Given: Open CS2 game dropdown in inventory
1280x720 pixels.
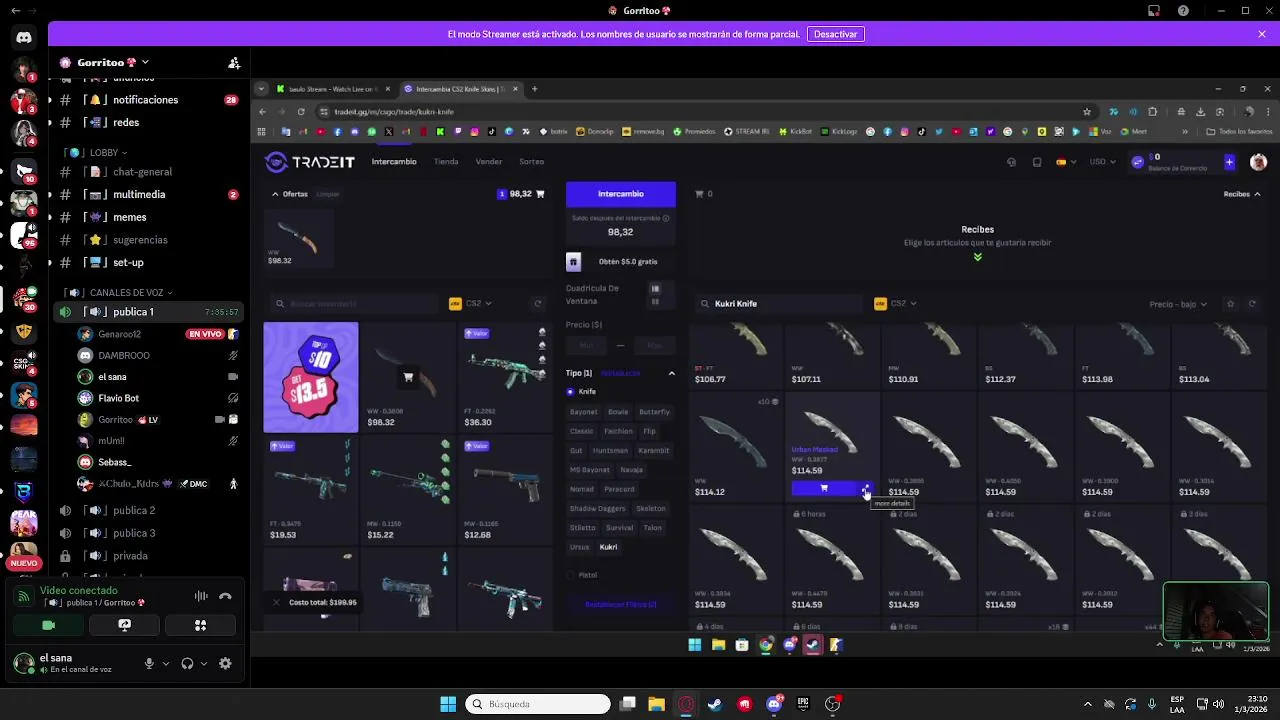Looking at the screenshot, I should (x=471, y=303).
